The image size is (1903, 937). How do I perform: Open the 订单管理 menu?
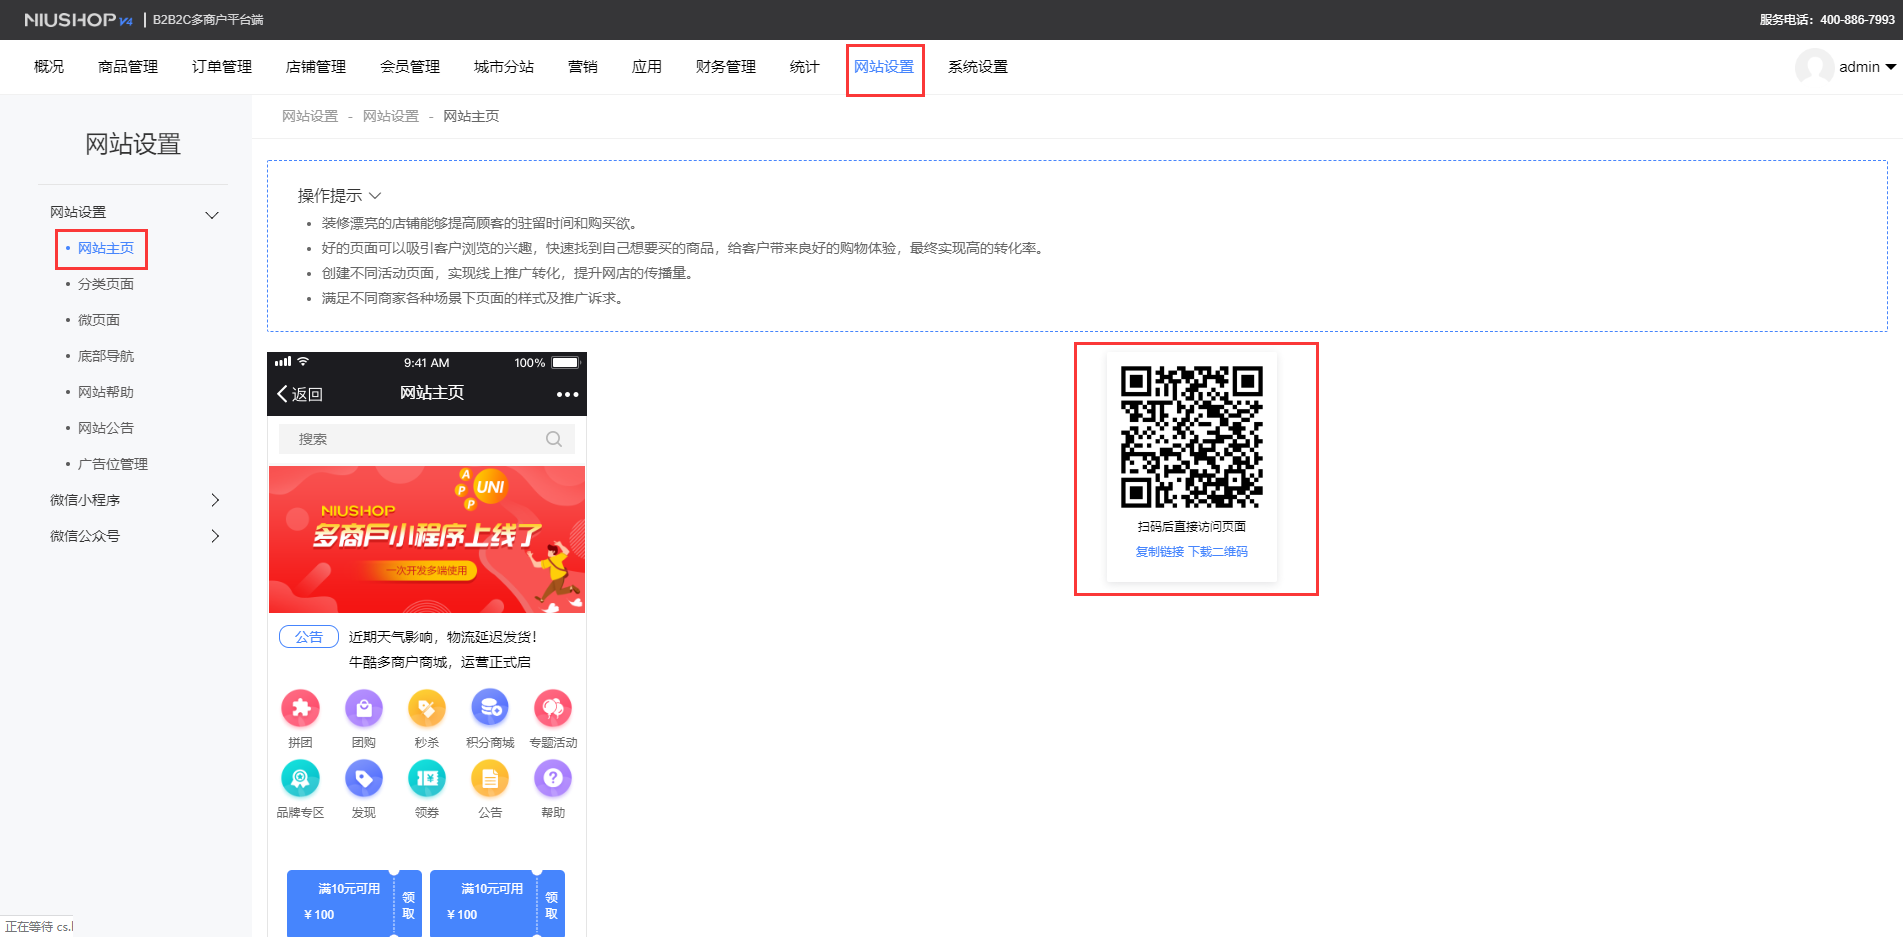[222, 67]
